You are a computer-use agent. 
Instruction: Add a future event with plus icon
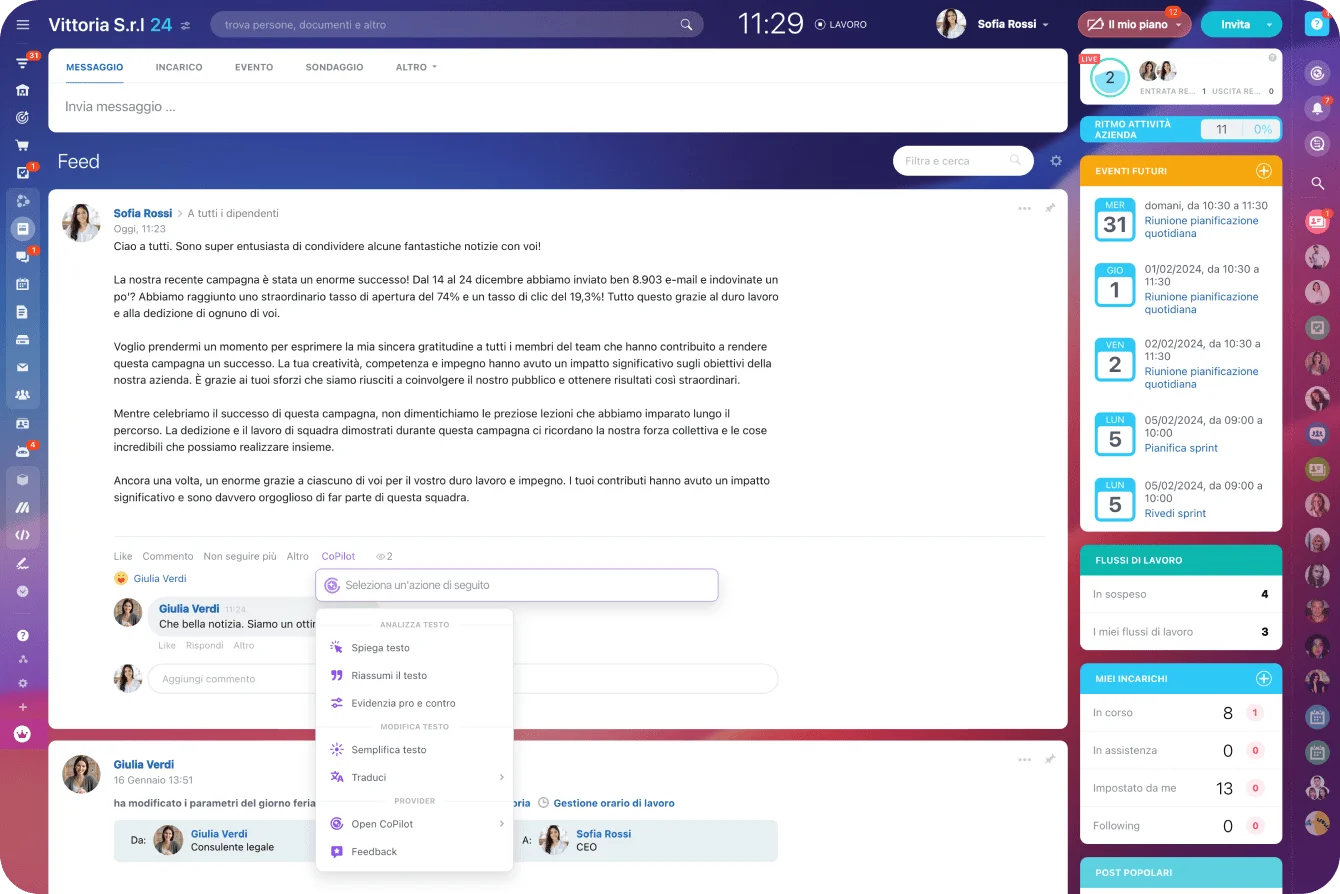[1263, 171]
